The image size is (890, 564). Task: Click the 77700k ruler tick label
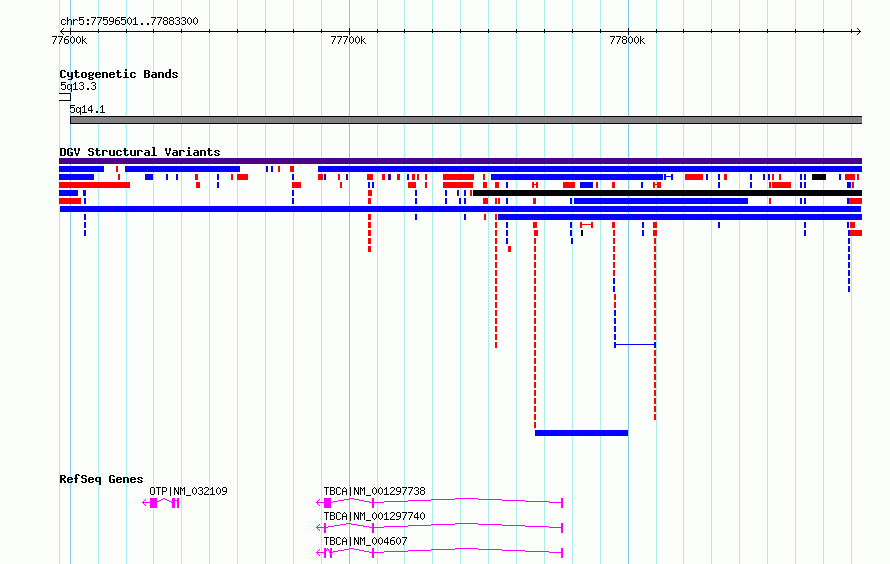coord(348,40)
